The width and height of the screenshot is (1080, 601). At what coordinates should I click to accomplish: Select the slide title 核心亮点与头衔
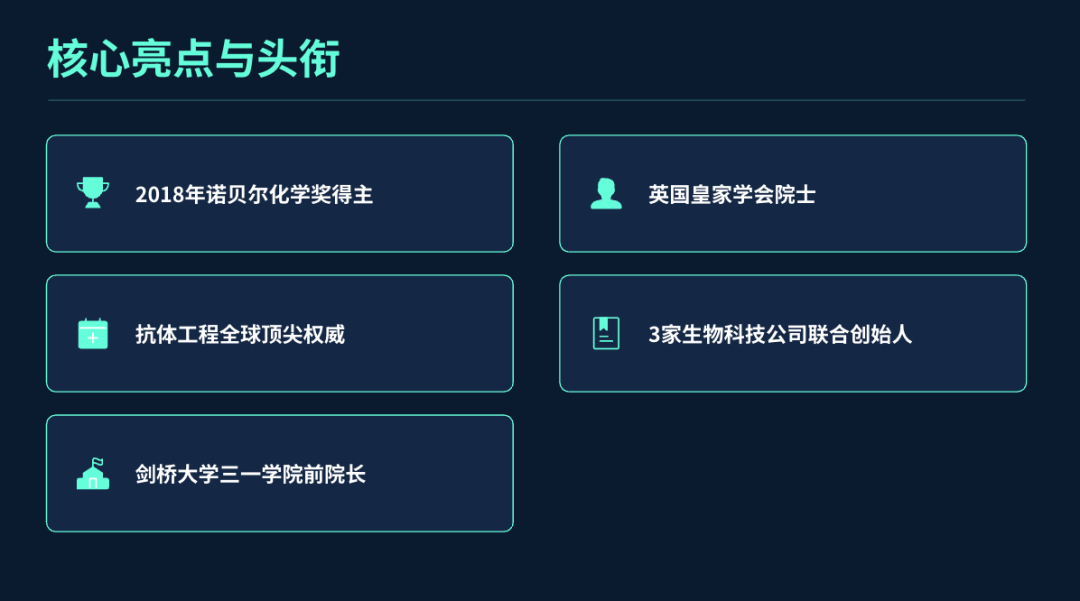194,59
